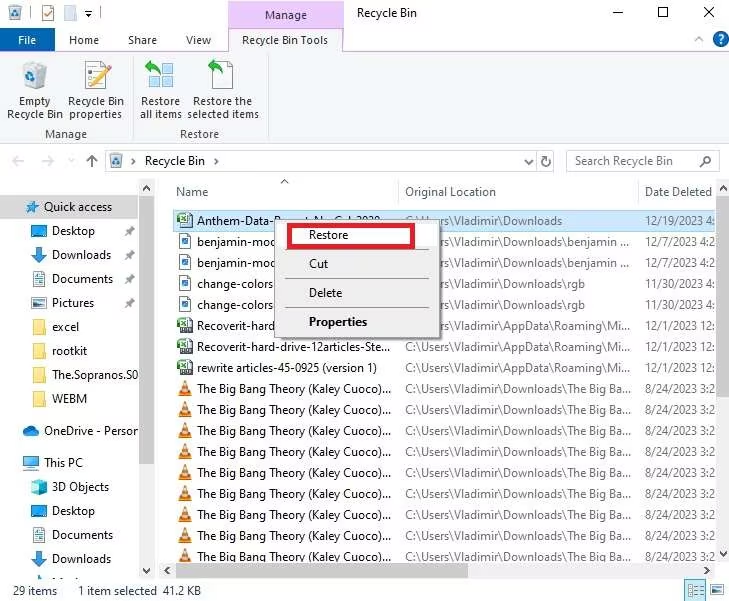This screenshot has width=729, height=601.
Task: Switch to details view in status bar
Action: point(695,590)
